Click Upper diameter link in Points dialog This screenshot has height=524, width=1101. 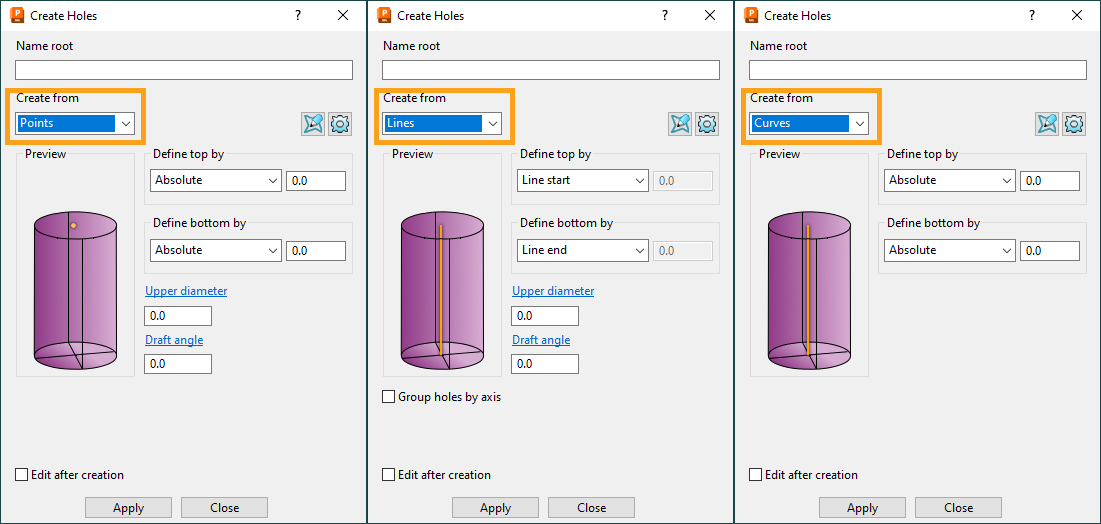click(186, 291)
